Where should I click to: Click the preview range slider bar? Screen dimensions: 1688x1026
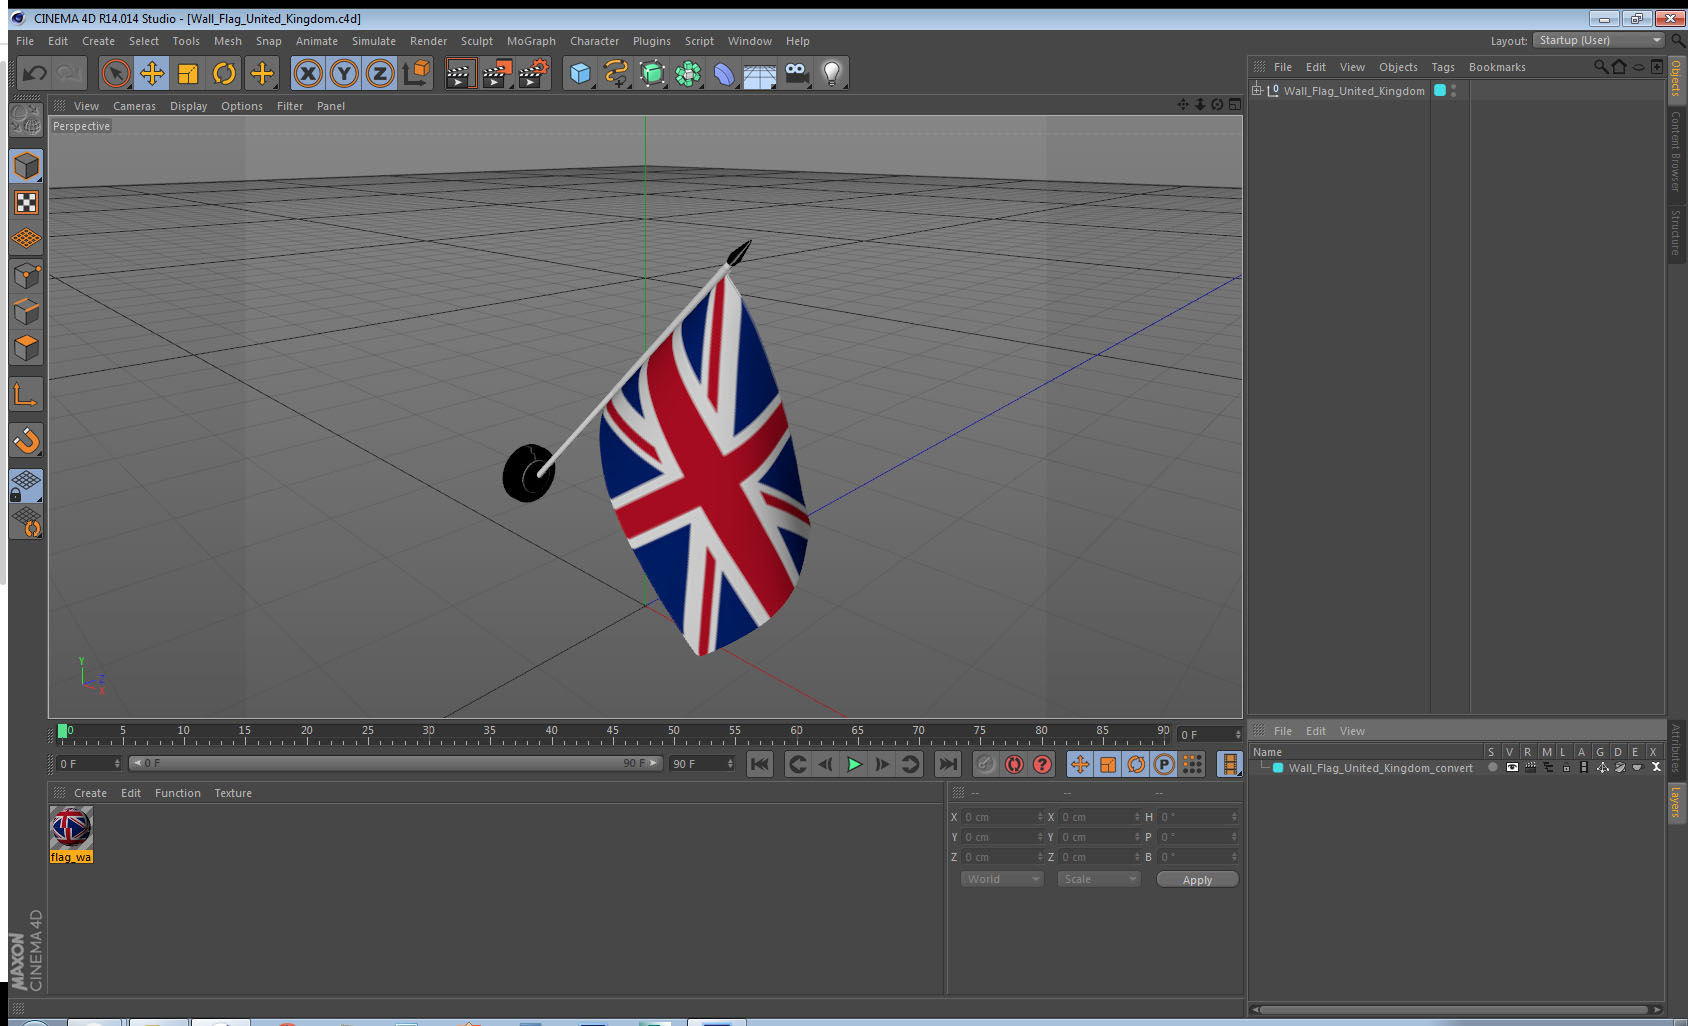(x=396, y=763)
